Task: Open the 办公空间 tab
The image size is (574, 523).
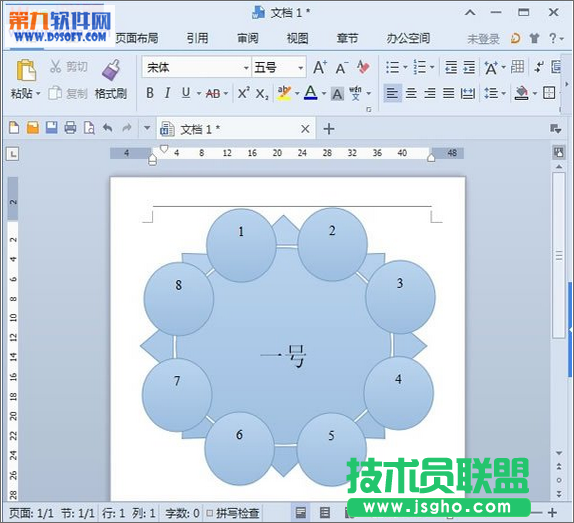Action: point(409,38)
